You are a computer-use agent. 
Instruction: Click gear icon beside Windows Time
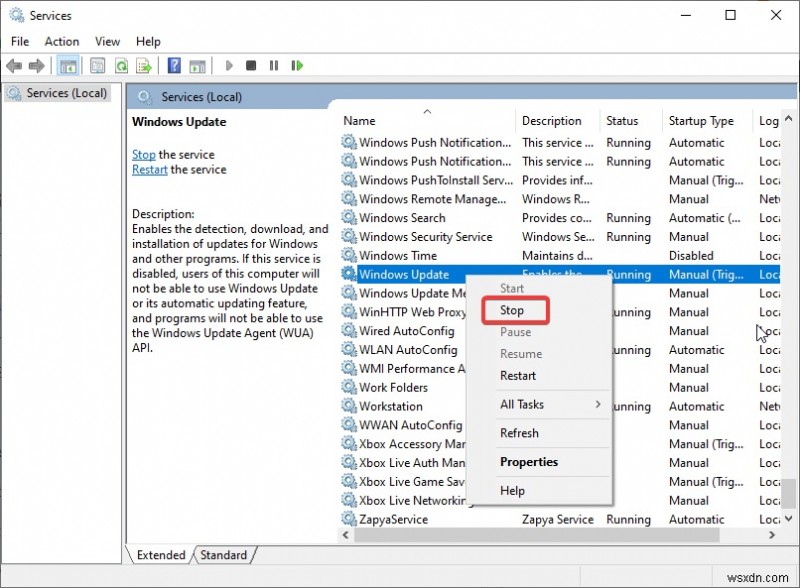click(x=349, y=255)
